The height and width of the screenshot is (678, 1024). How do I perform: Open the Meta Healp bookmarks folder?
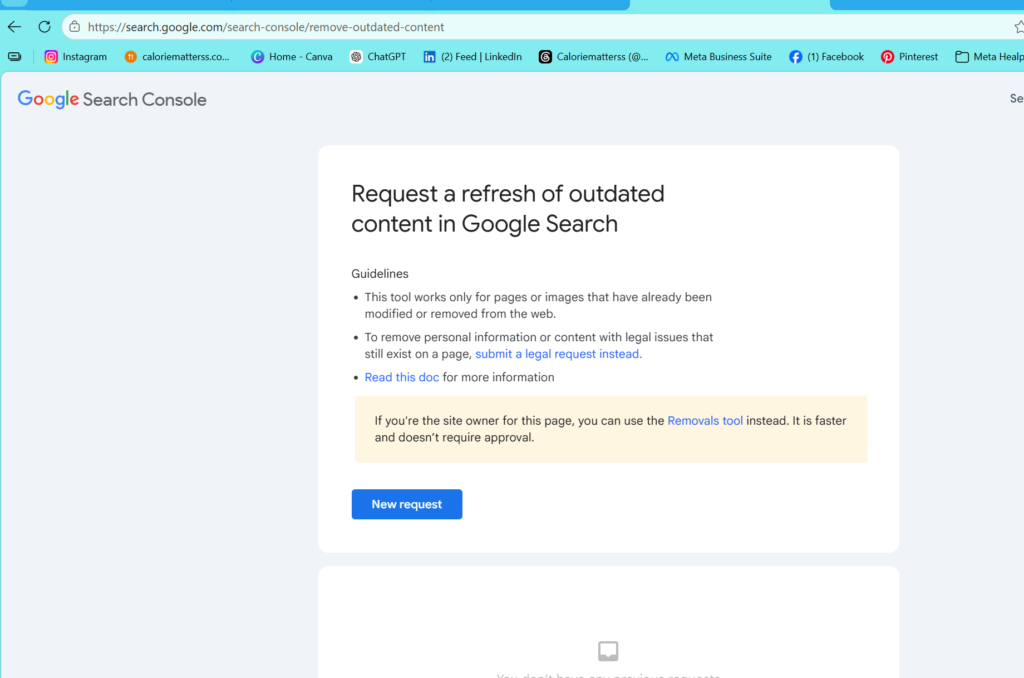point(989,57)
